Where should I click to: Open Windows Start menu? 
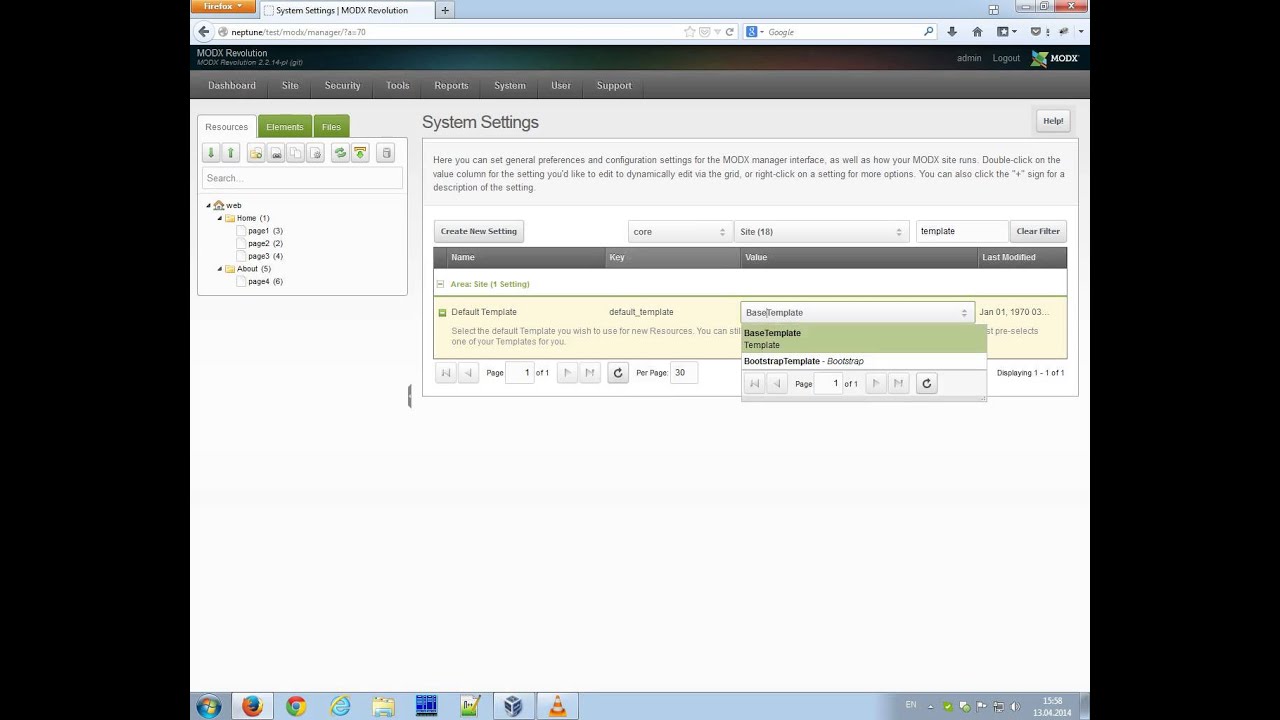[x=209, y=706]
